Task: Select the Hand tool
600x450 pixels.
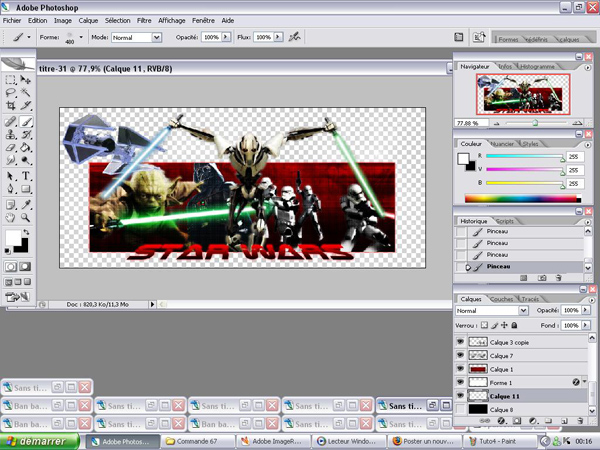Action: click(x=10, y=218)
